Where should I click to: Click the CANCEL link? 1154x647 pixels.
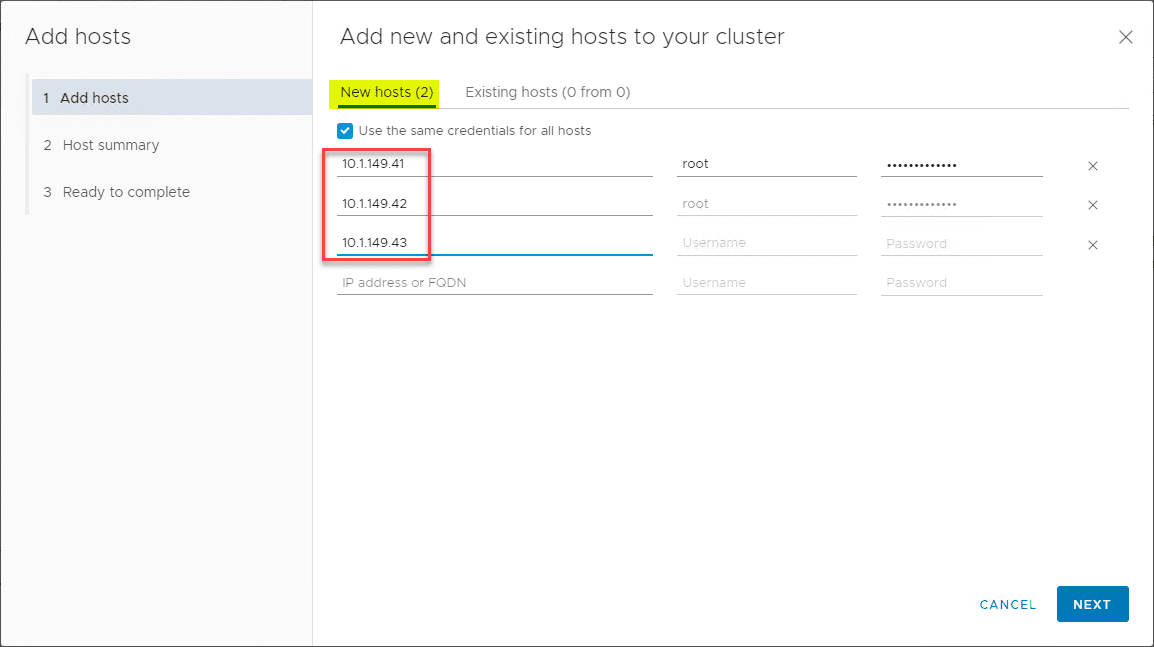pyautogui.click(x=1007, y=604)
